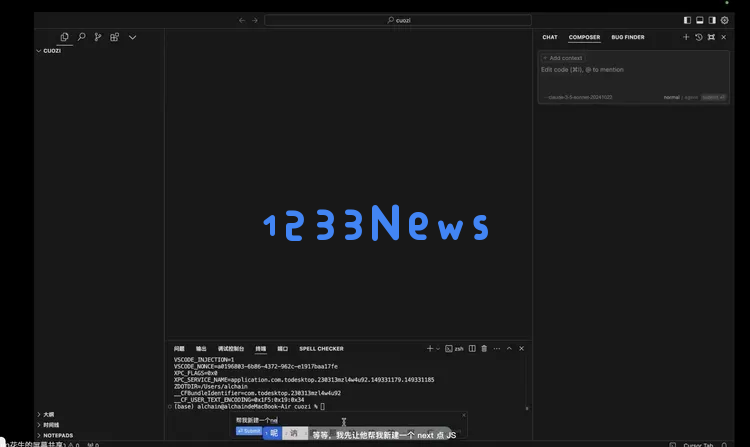Viewport: 750px width, 447px height.
Task: Close the AI composer pane
Action: point(724,37)
